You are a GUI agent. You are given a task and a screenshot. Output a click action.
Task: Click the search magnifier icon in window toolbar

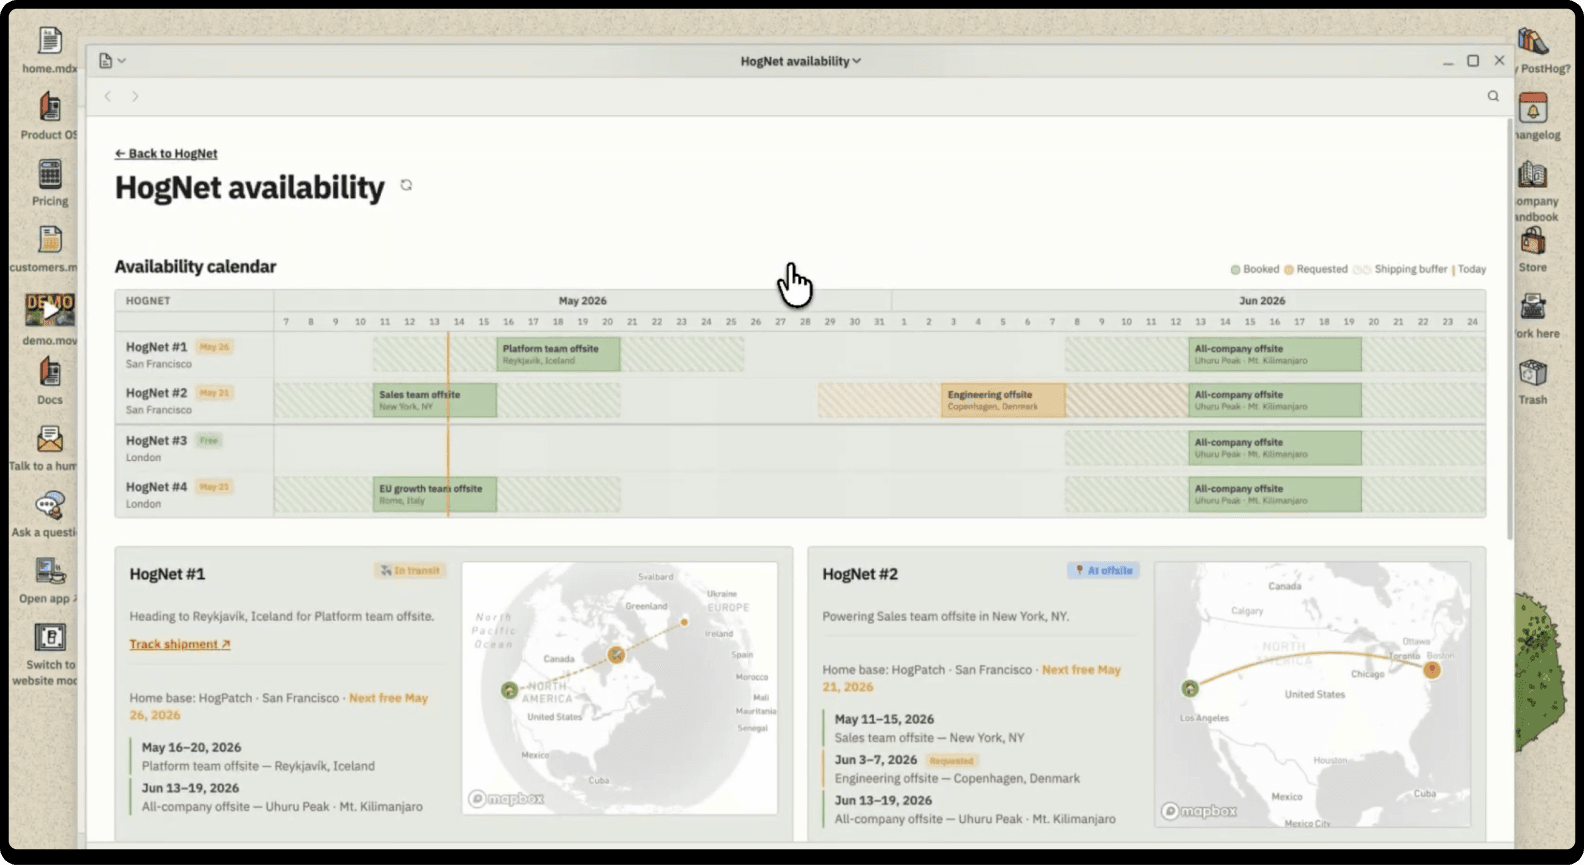click(1493, 96)
